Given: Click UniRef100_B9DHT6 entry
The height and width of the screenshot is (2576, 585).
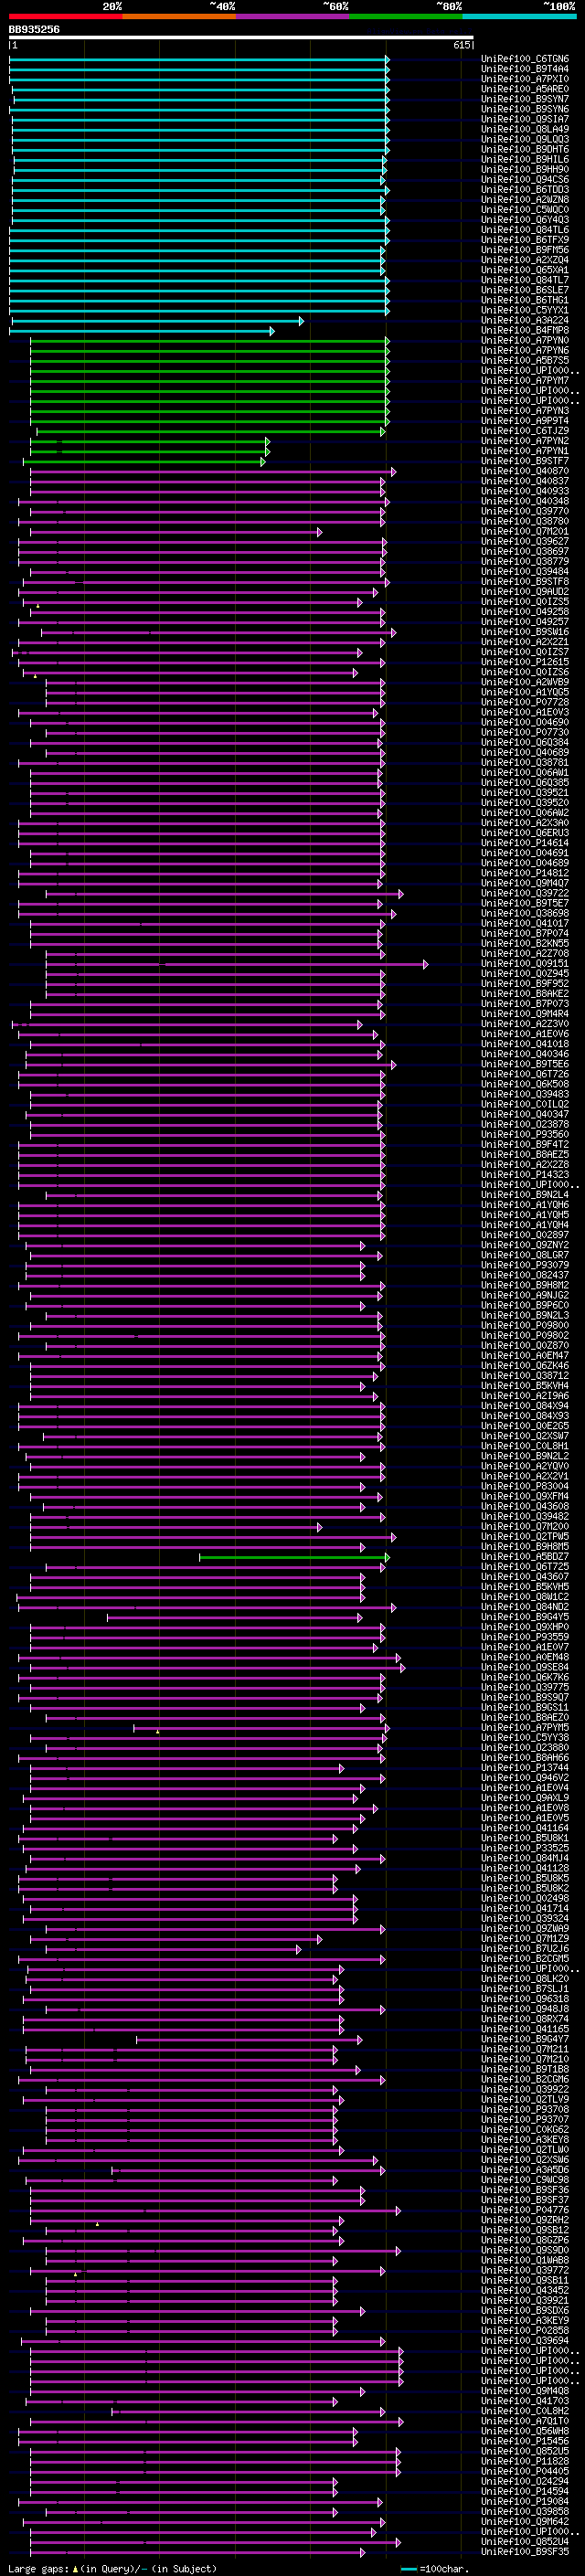Looking at the screenshot, I should 525,149.
